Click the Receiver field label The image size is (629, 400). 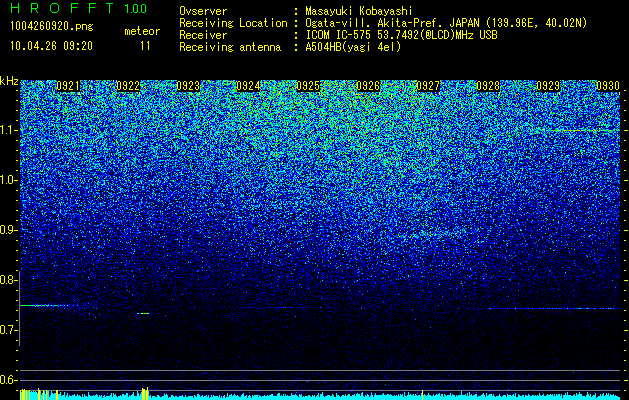click(x=203, y=35)
